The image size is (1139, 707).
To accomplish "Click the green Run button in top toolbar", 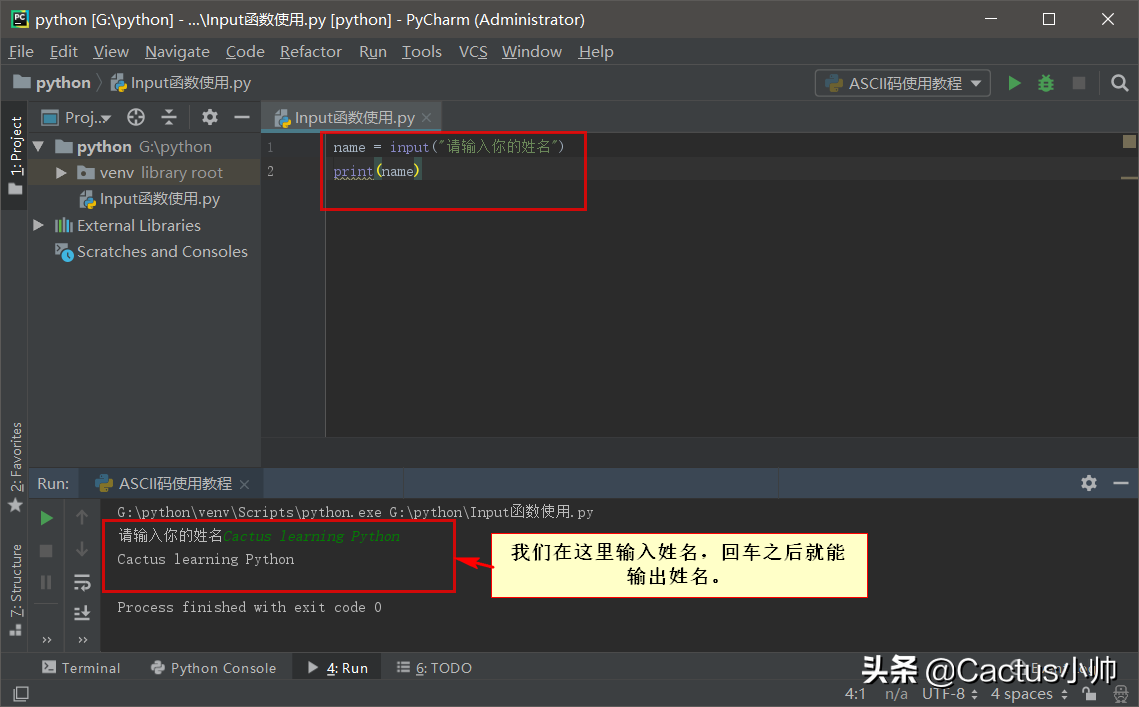I will [1014, 83].
